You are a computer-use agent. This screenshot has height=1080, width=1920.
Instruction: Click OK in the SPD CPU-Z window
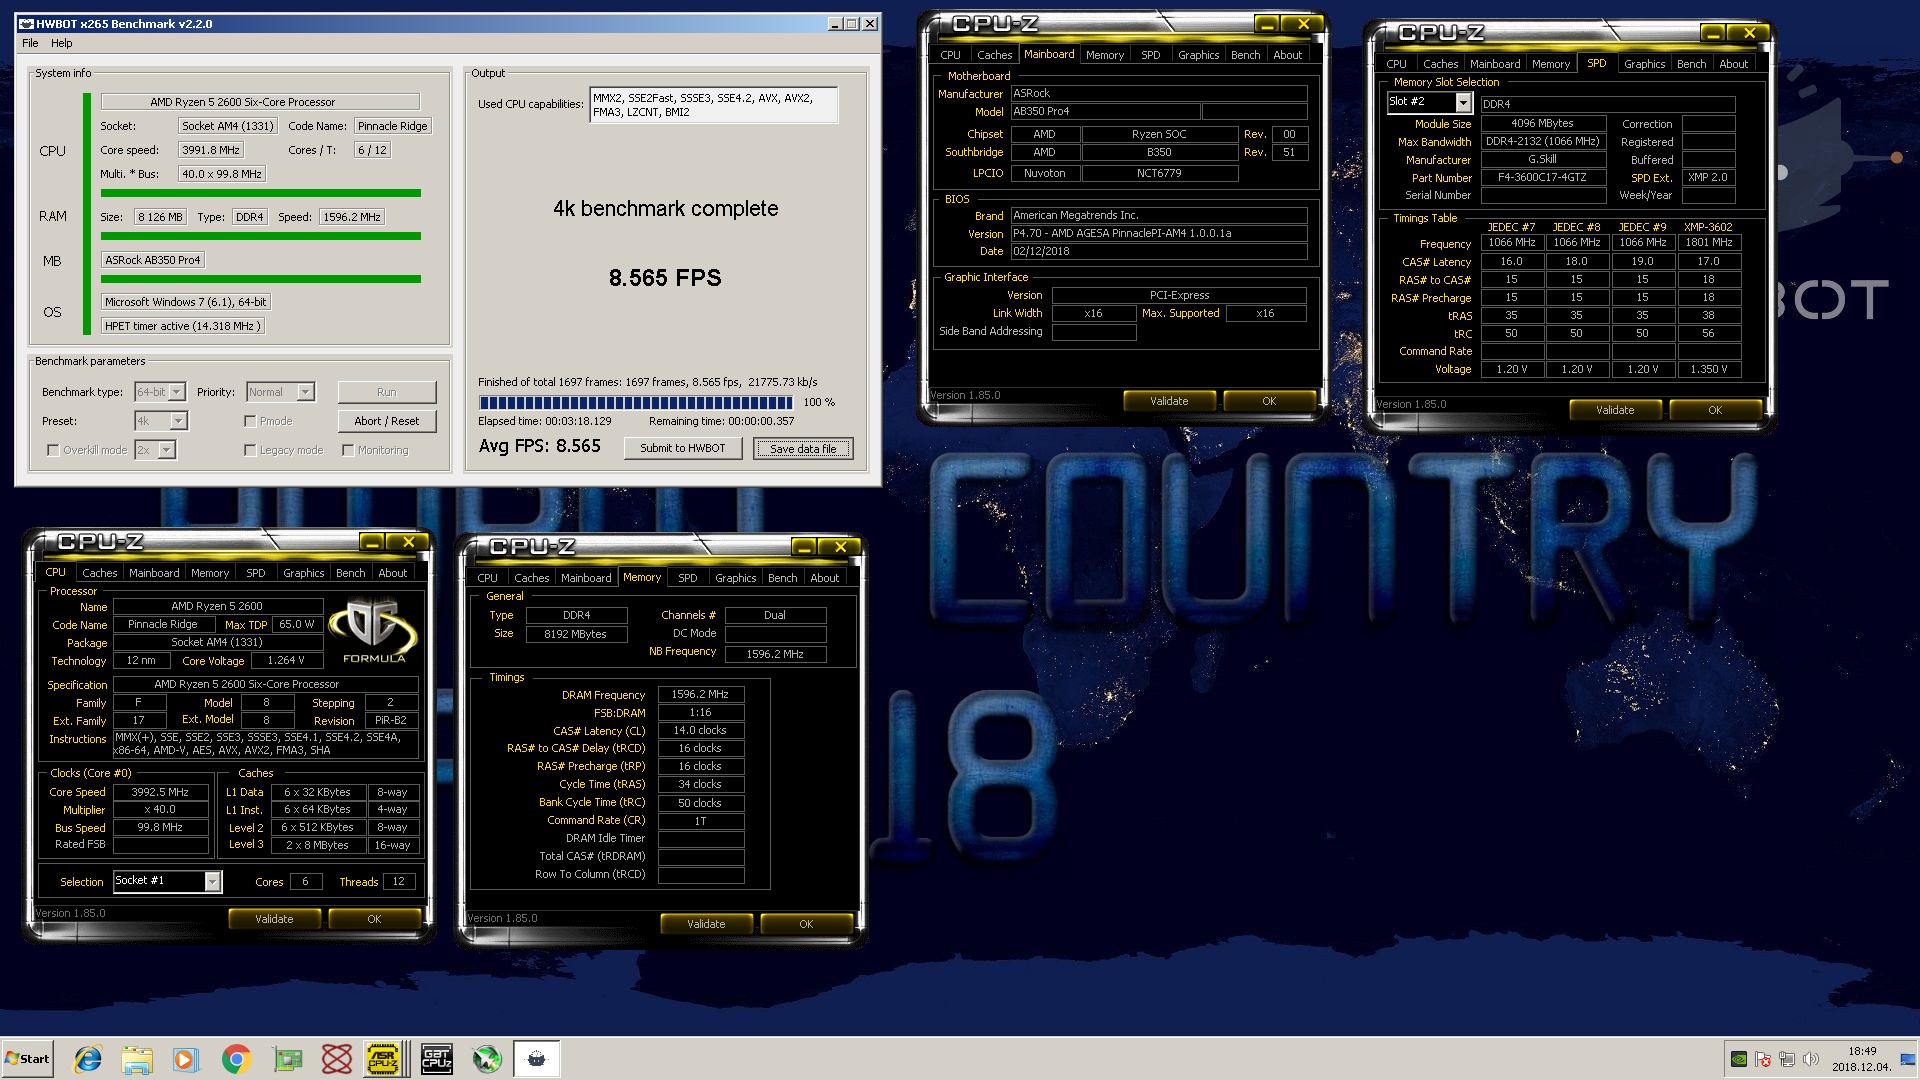tap(1715, 410)
